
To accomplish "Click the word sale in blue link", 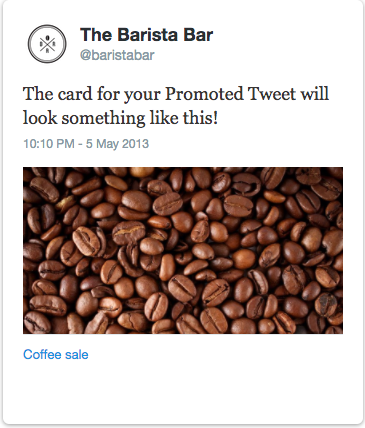I will coord(77,354).
